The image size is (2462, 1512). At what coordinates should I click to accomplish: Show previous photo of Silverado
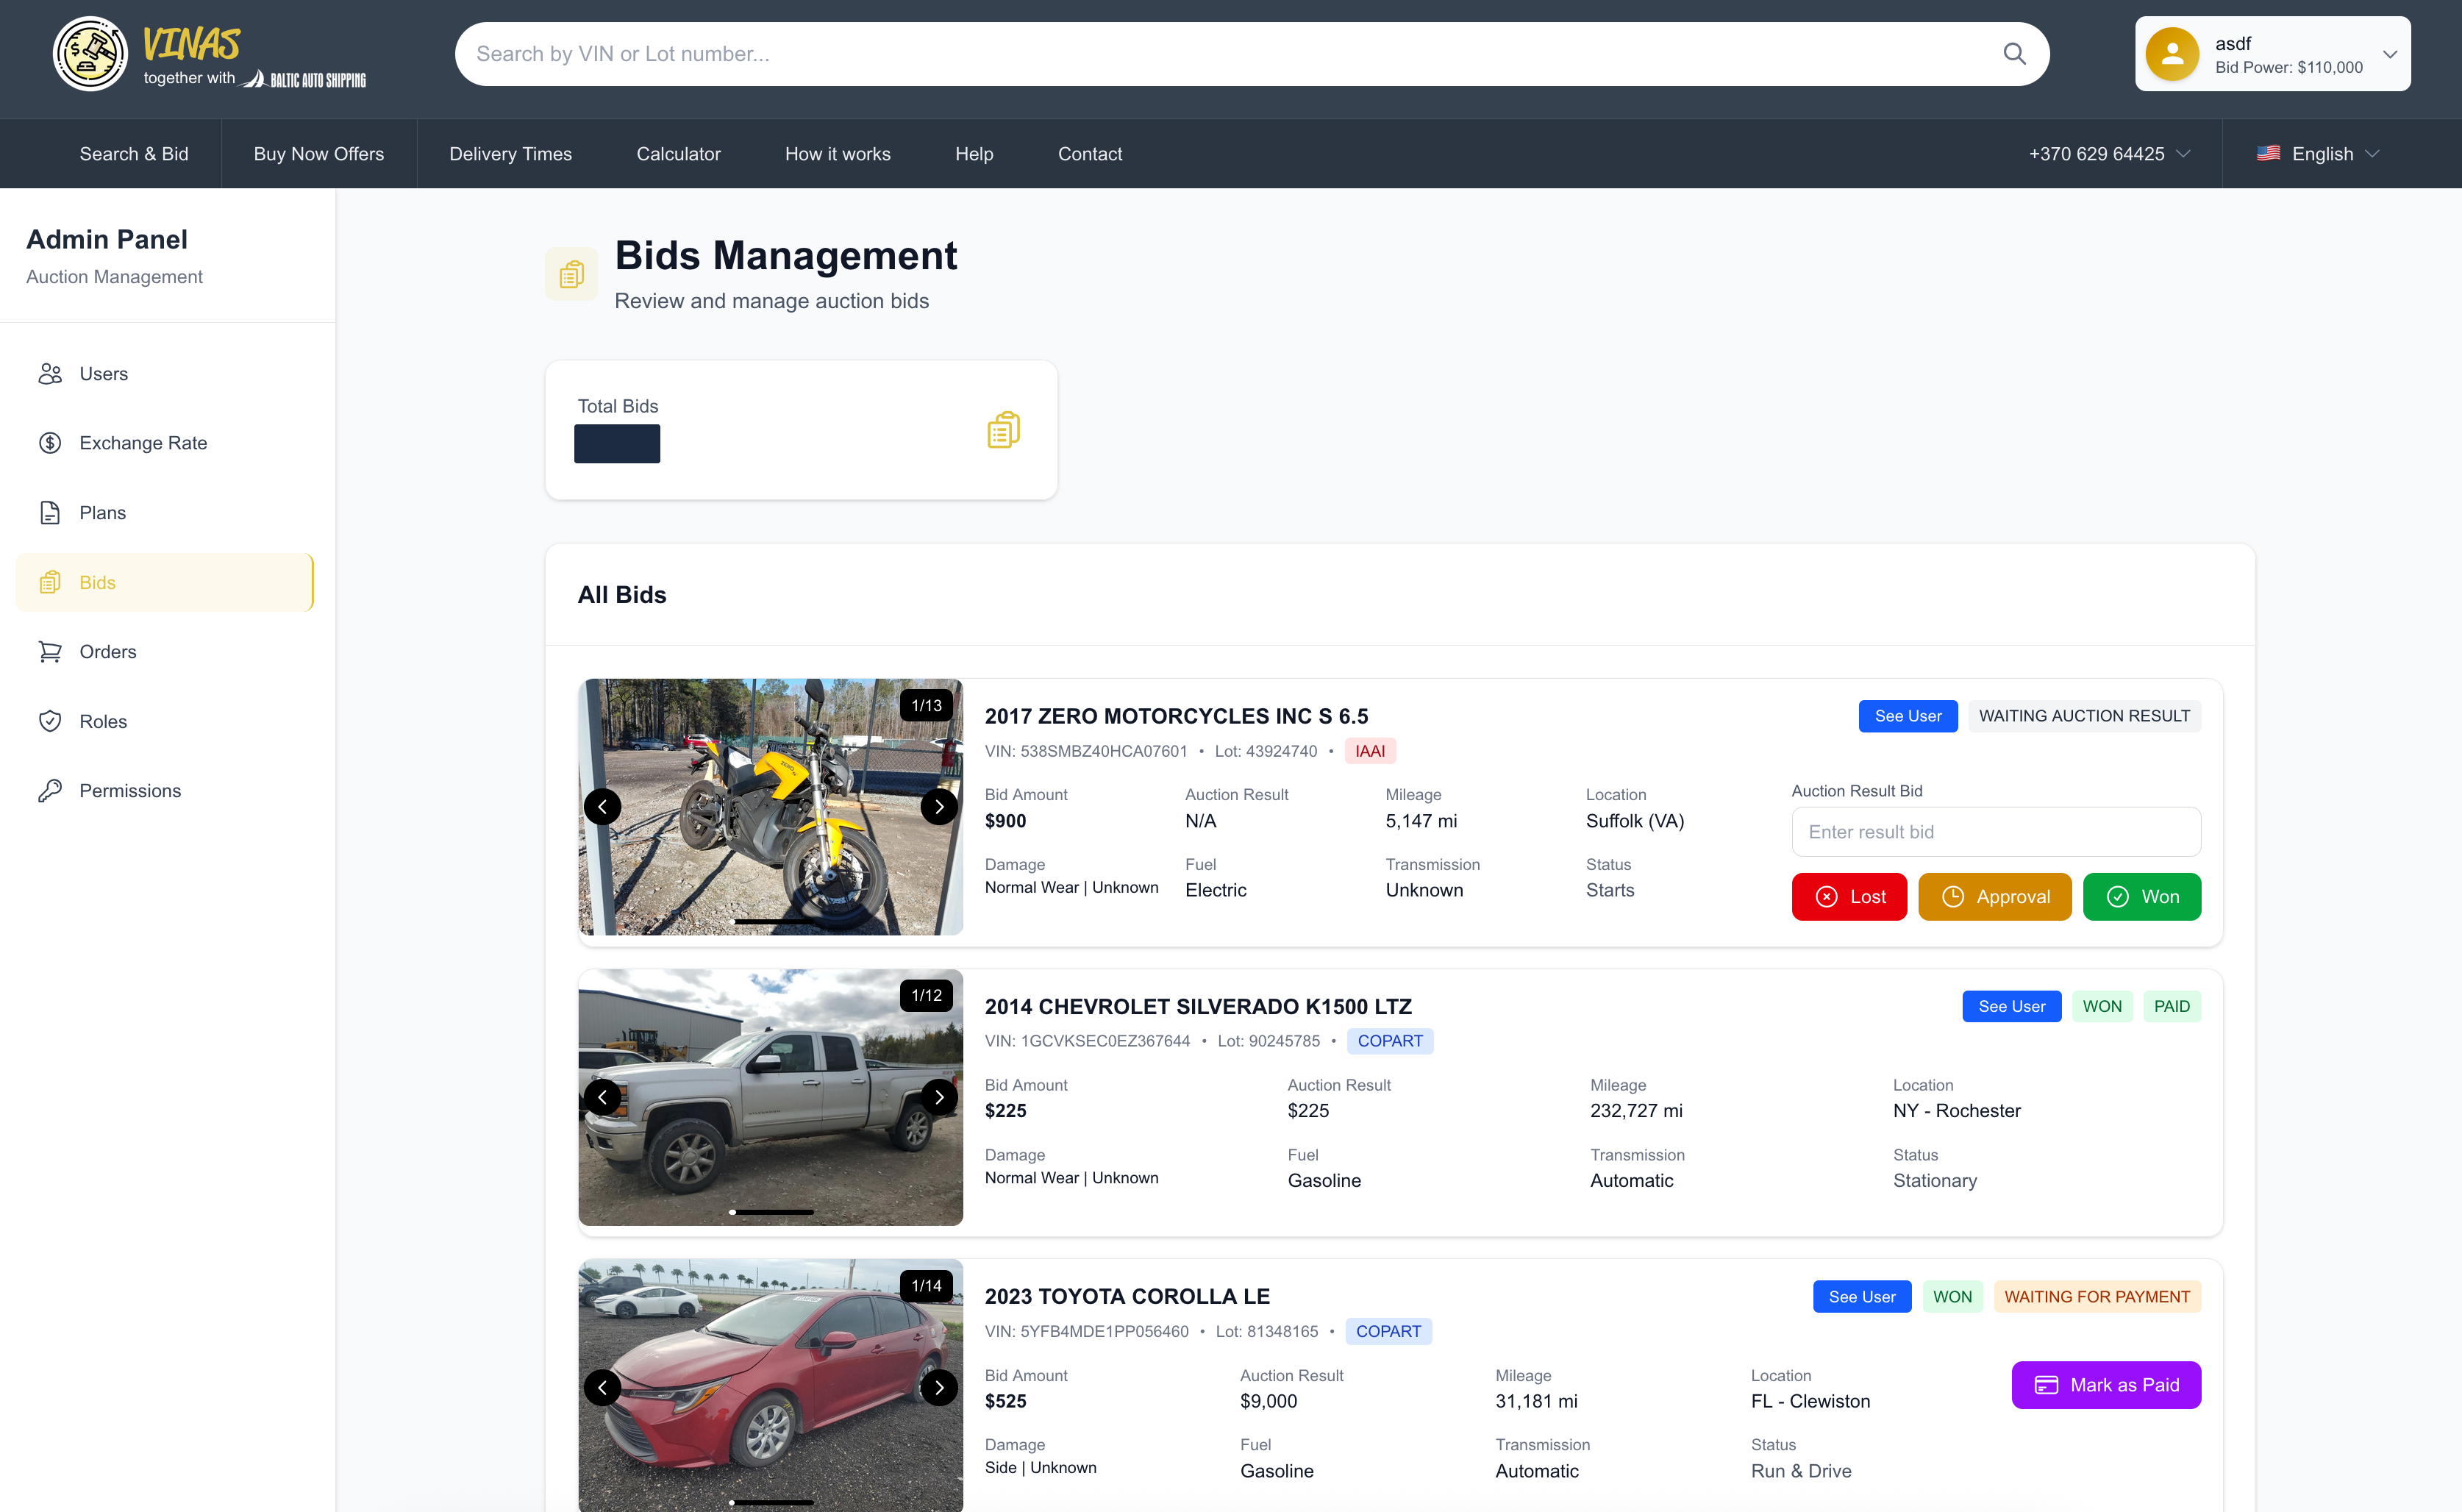(x=602, y=1097)
